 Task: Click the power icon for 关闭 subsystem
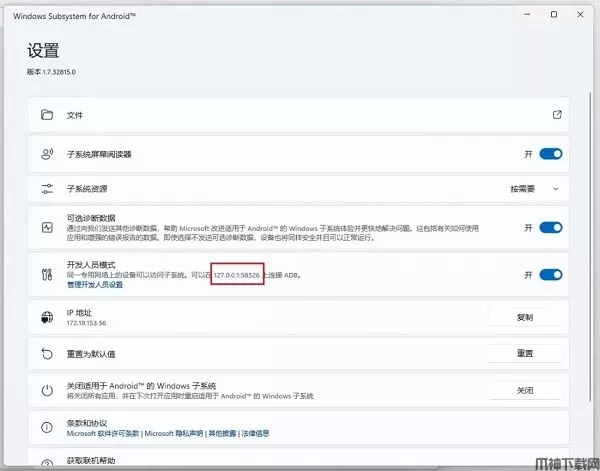(47, 391)
